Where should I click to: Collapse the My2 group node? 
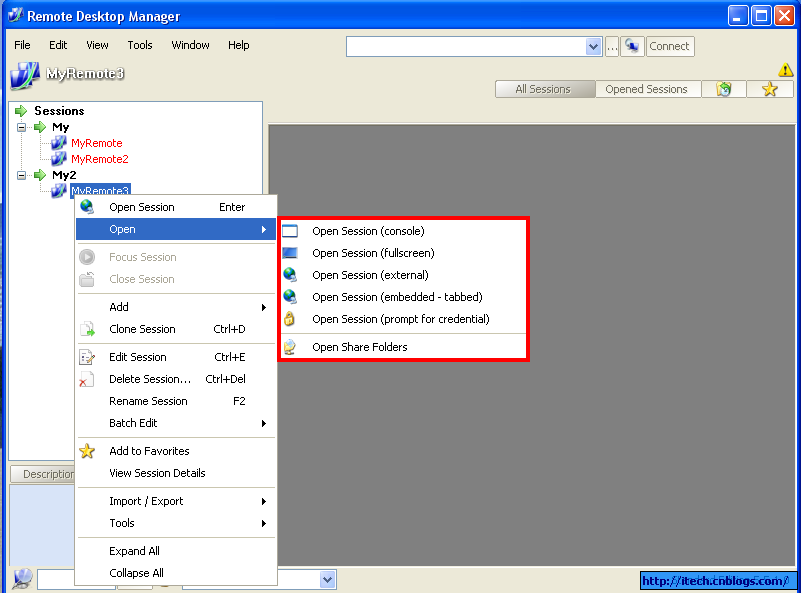[21, 175]
